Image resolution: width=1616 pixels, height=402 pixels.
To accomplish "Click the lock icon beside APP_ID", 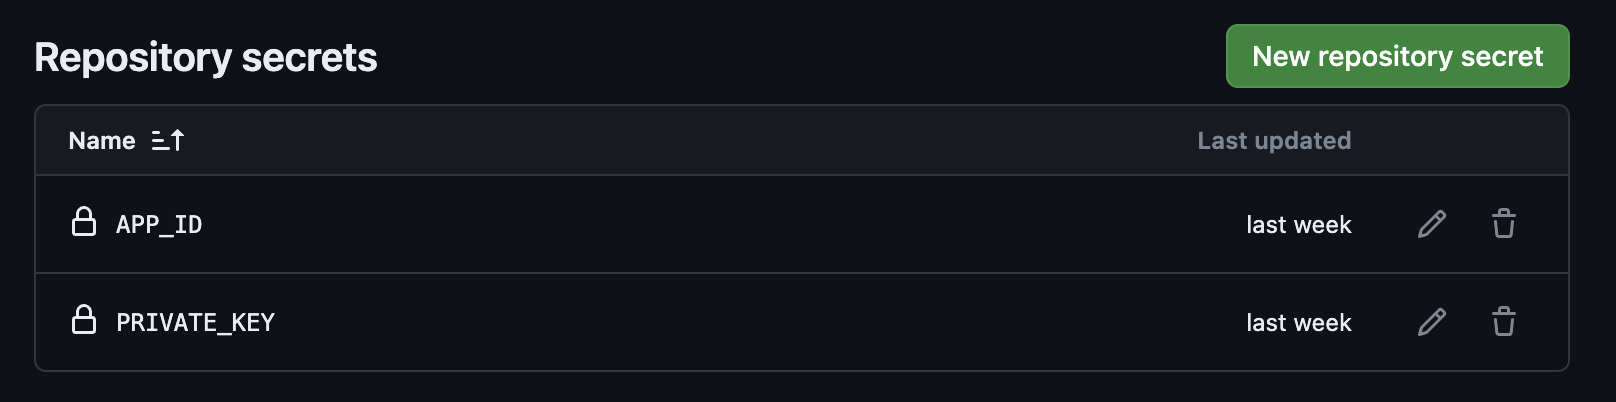I will [x=84, y=222].
